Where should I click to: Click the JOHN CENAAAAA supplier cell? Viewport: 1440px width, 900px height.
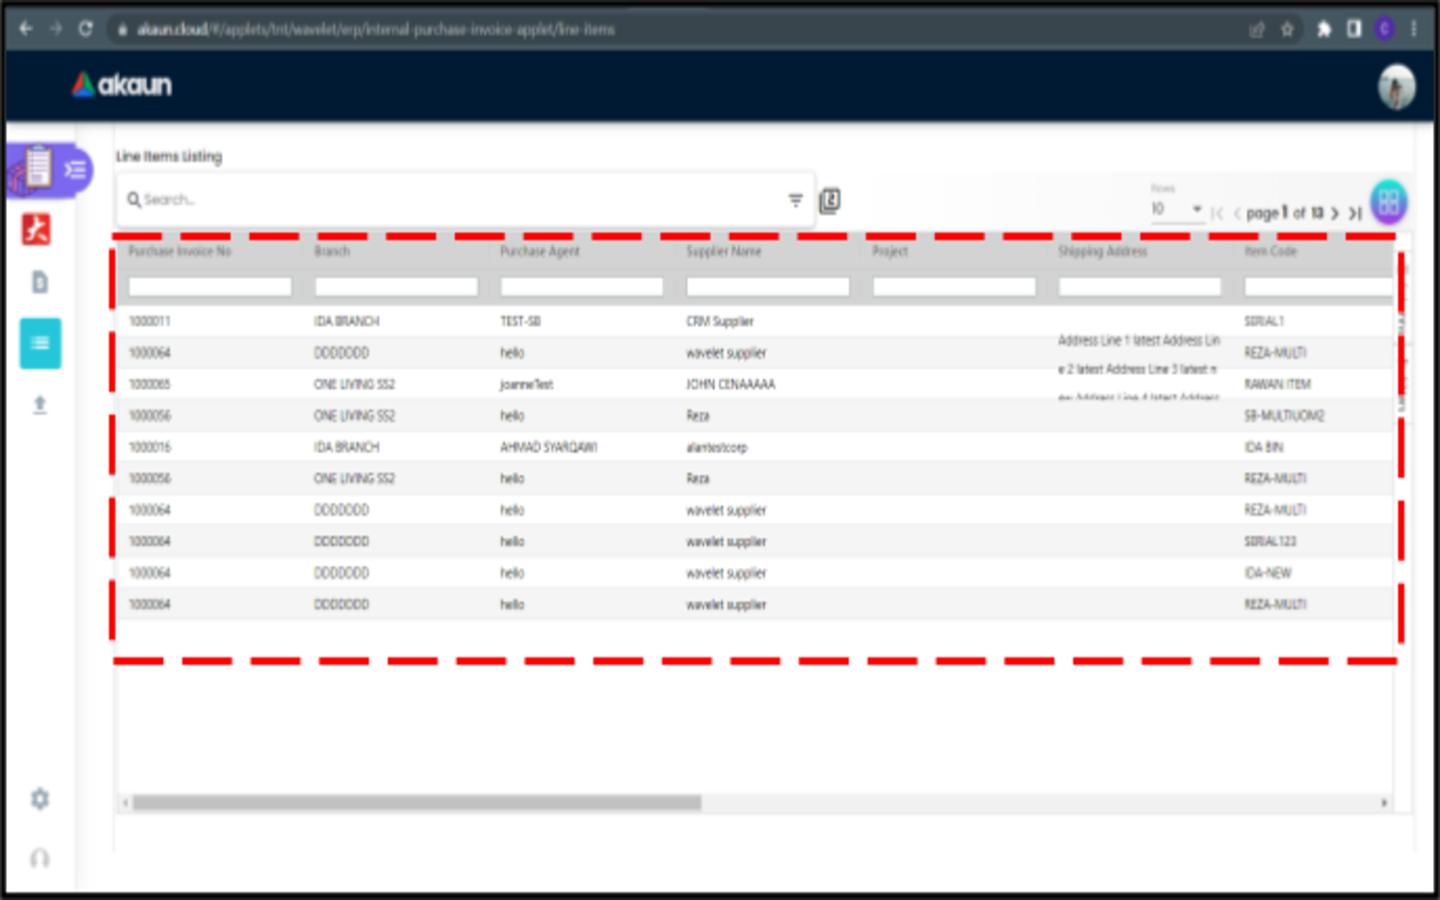tap(730, 385)
